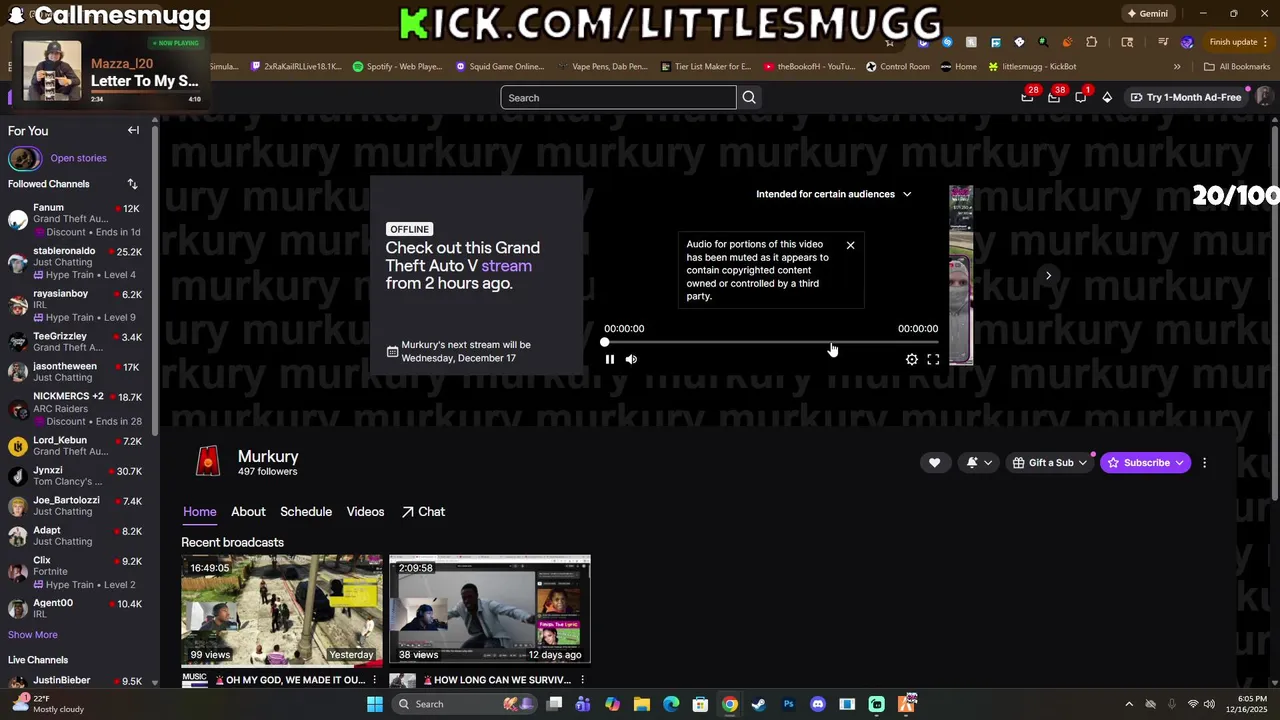Open All Bookmarks folder

(1237, 67)
